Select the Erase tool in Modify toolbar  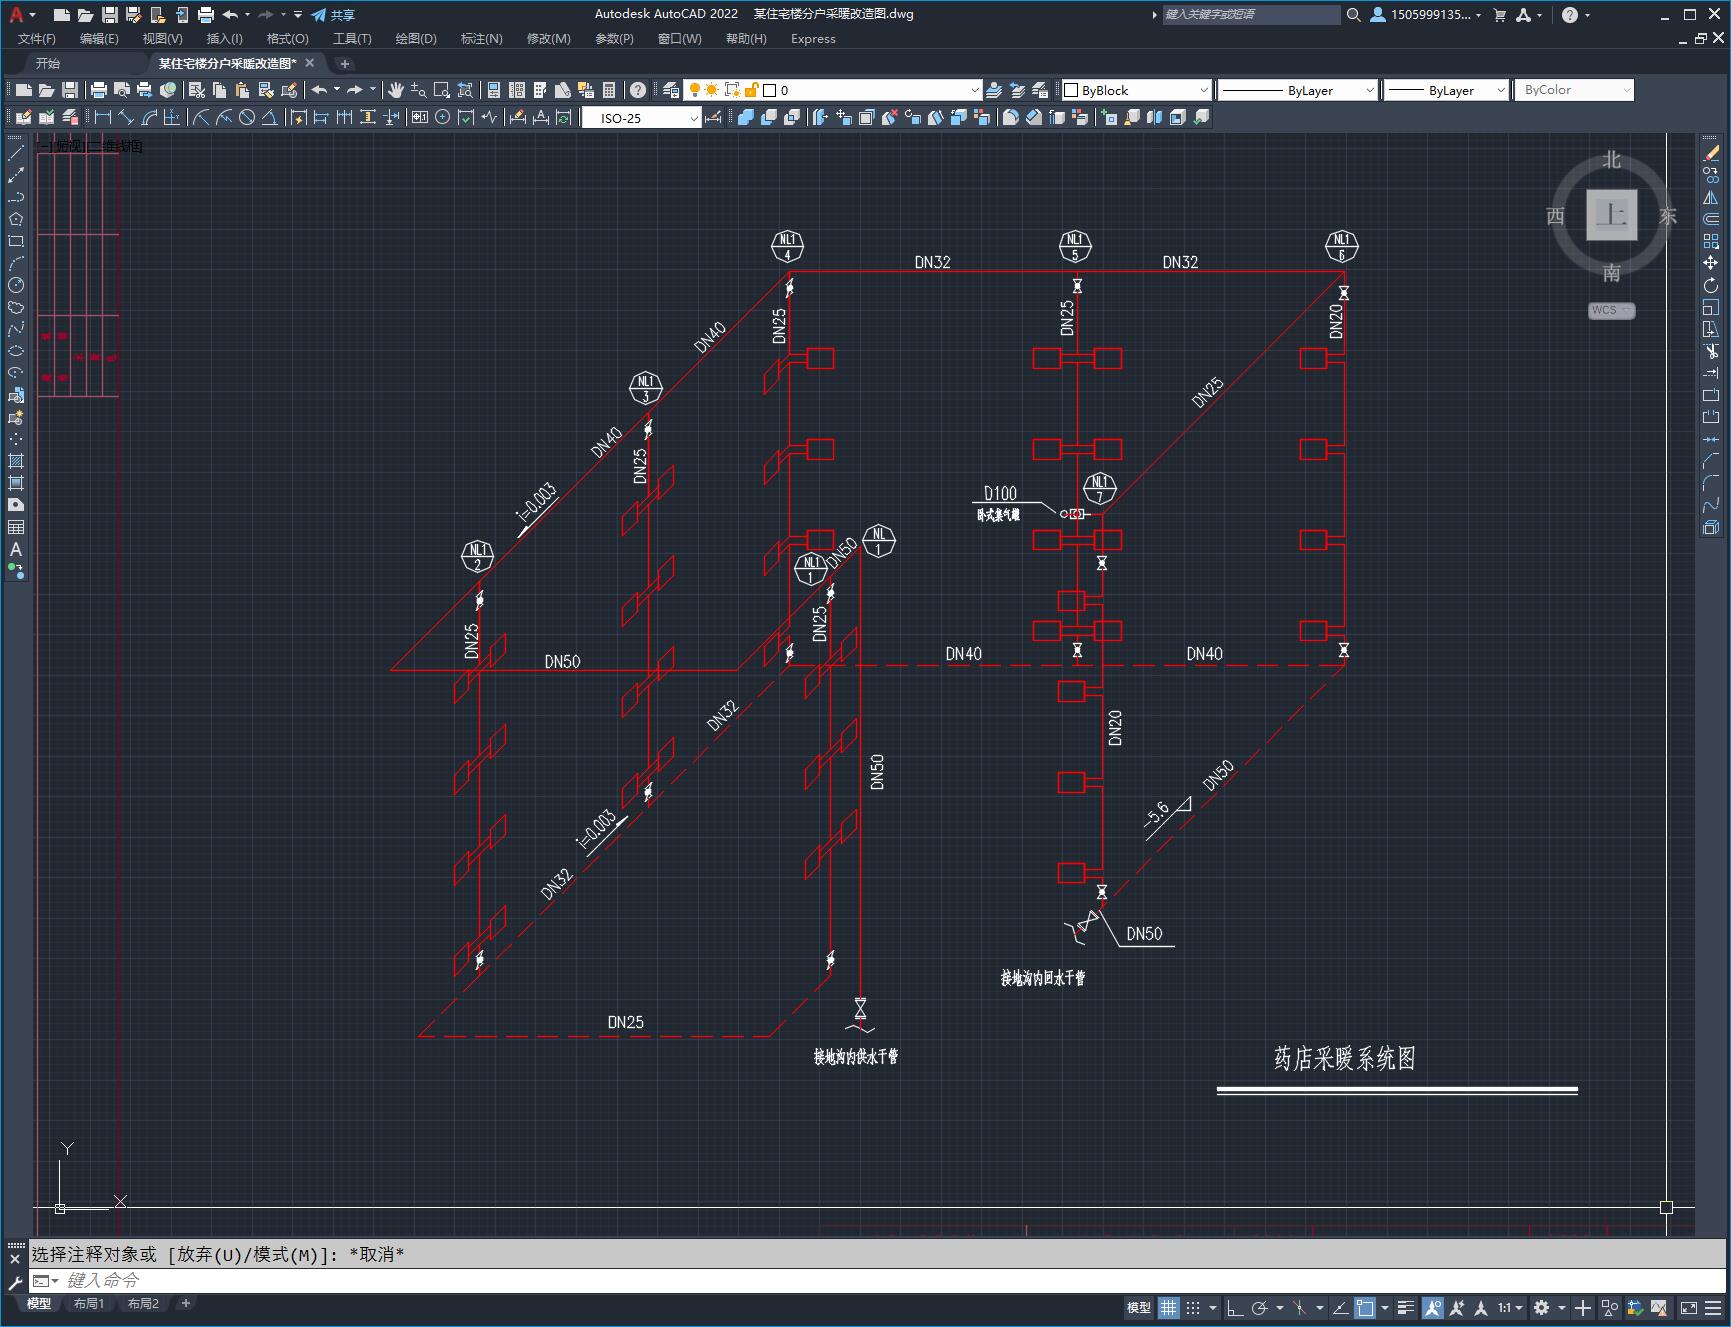pos(1711,153)
